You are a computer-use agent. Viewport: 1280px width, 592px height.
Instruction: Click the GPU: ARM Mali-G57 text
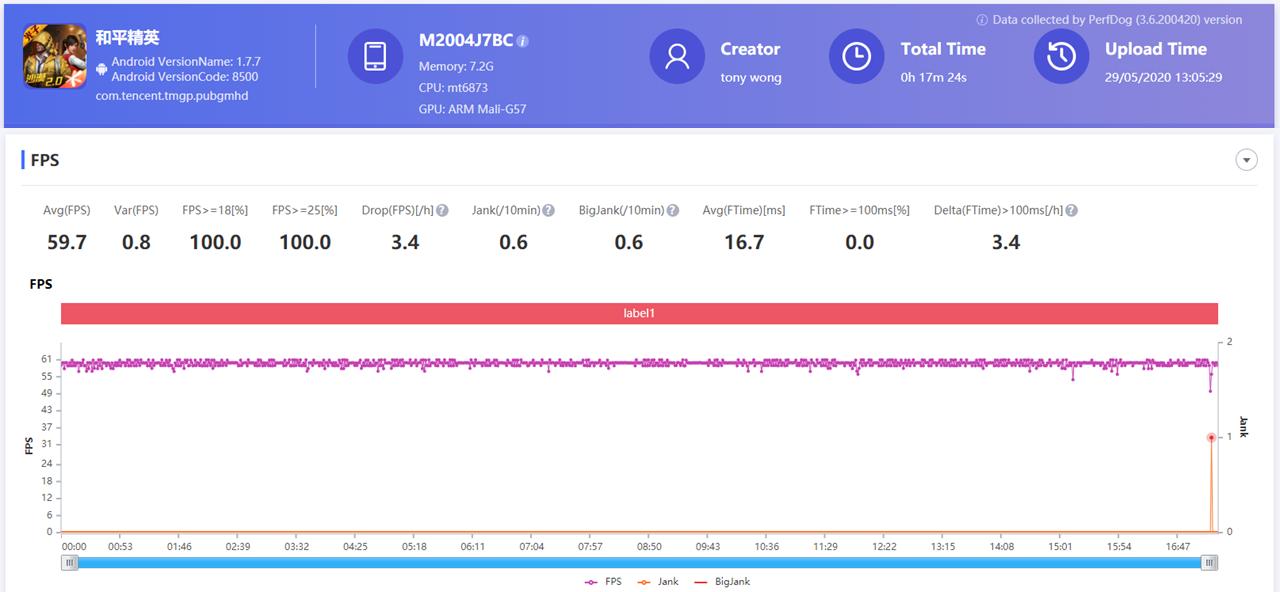click(x=472, y=108)
